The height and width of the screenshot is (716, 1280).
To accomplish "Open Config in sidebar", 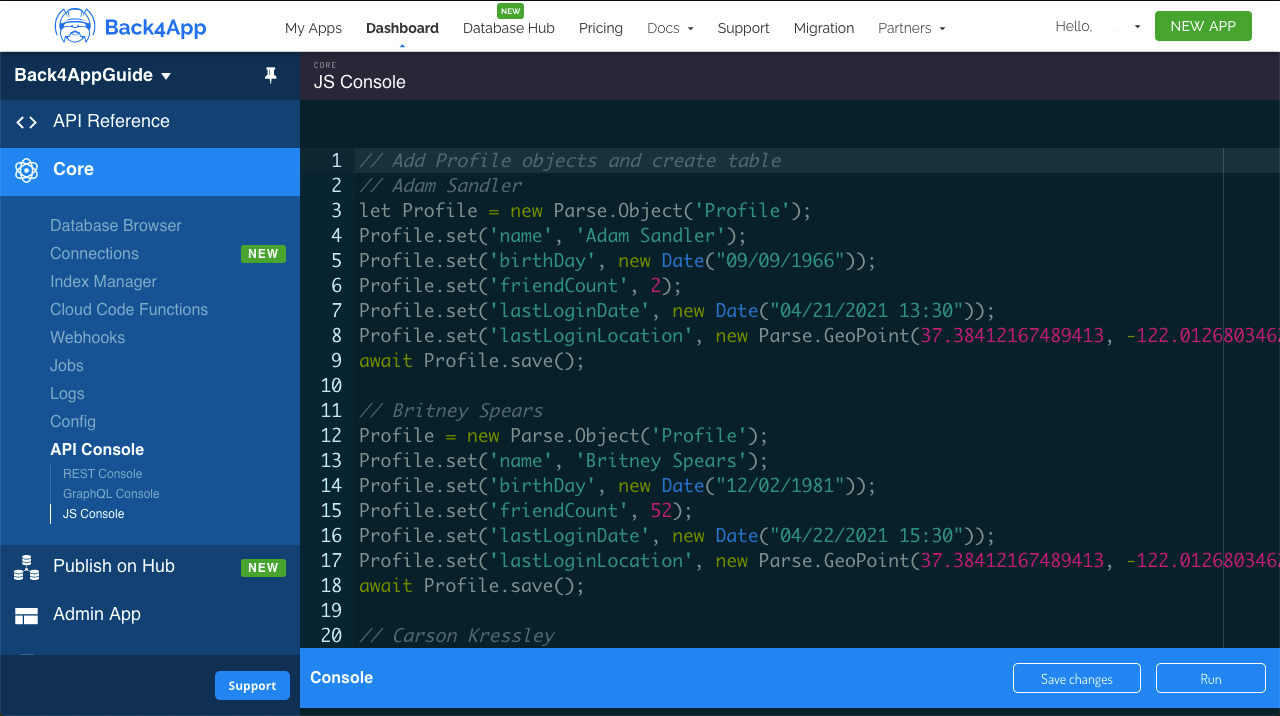I will (x=73, y=422).
